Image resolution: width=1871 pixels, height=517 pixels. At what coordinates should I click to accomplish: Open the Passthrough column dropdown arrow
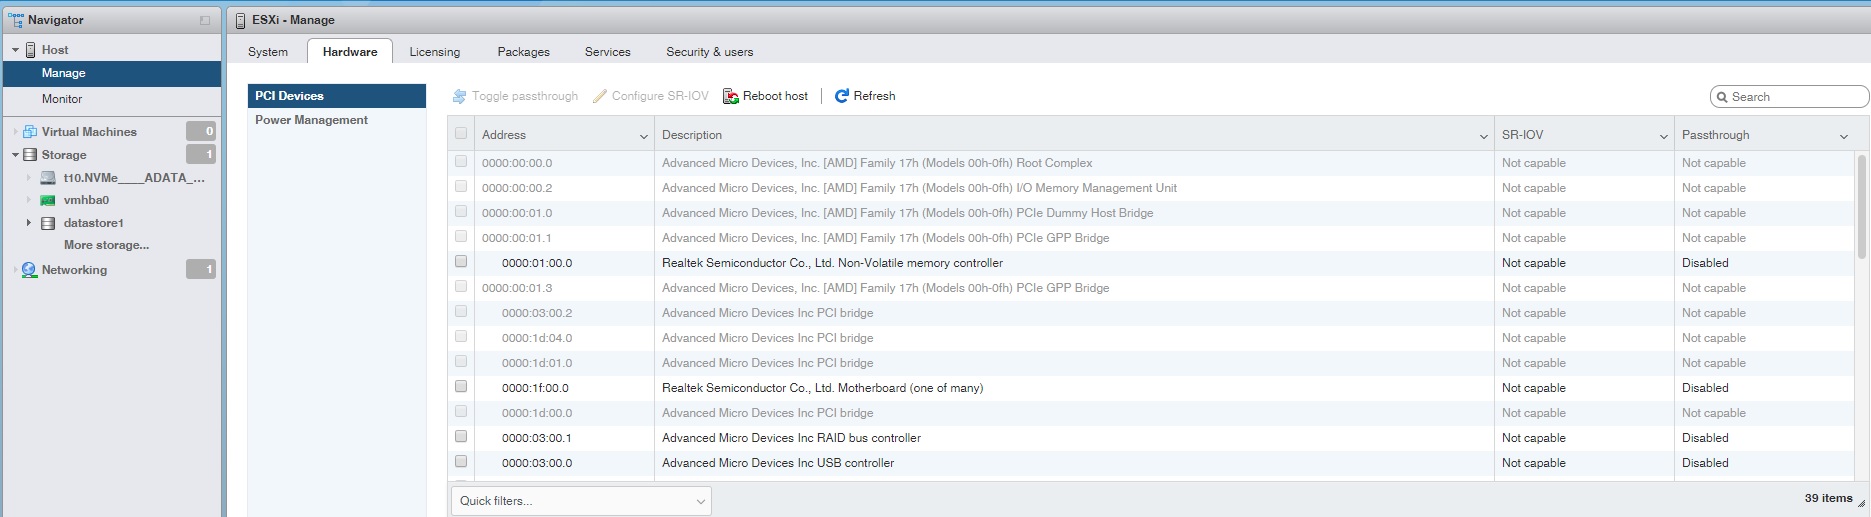point(1843,136)
